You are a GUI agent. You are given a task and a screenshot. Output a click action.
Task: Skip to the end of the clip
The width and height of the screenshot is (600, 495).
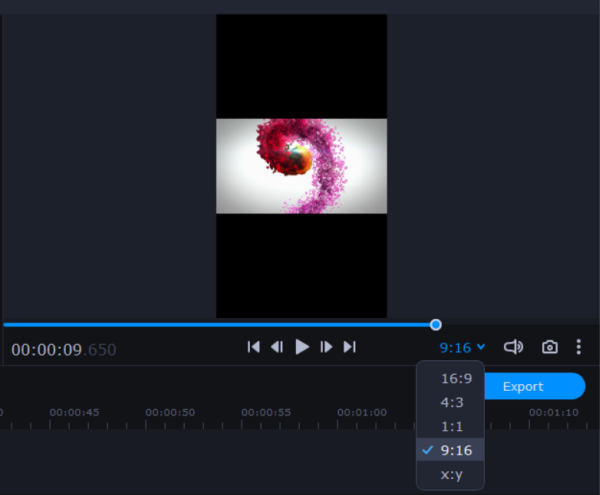(349, 347)
